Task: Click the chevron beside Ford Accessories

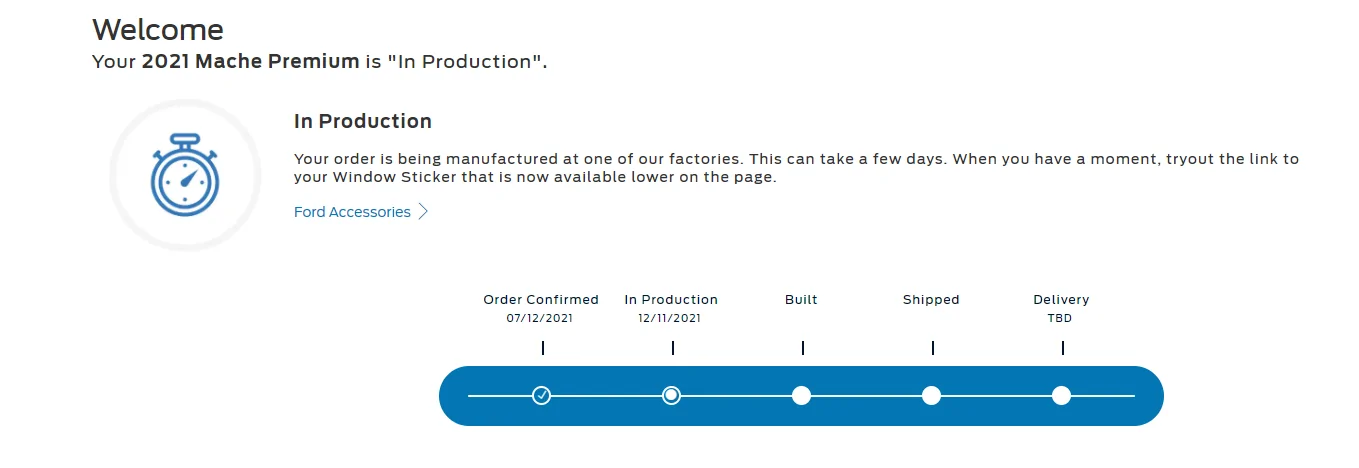Action: 423,212
